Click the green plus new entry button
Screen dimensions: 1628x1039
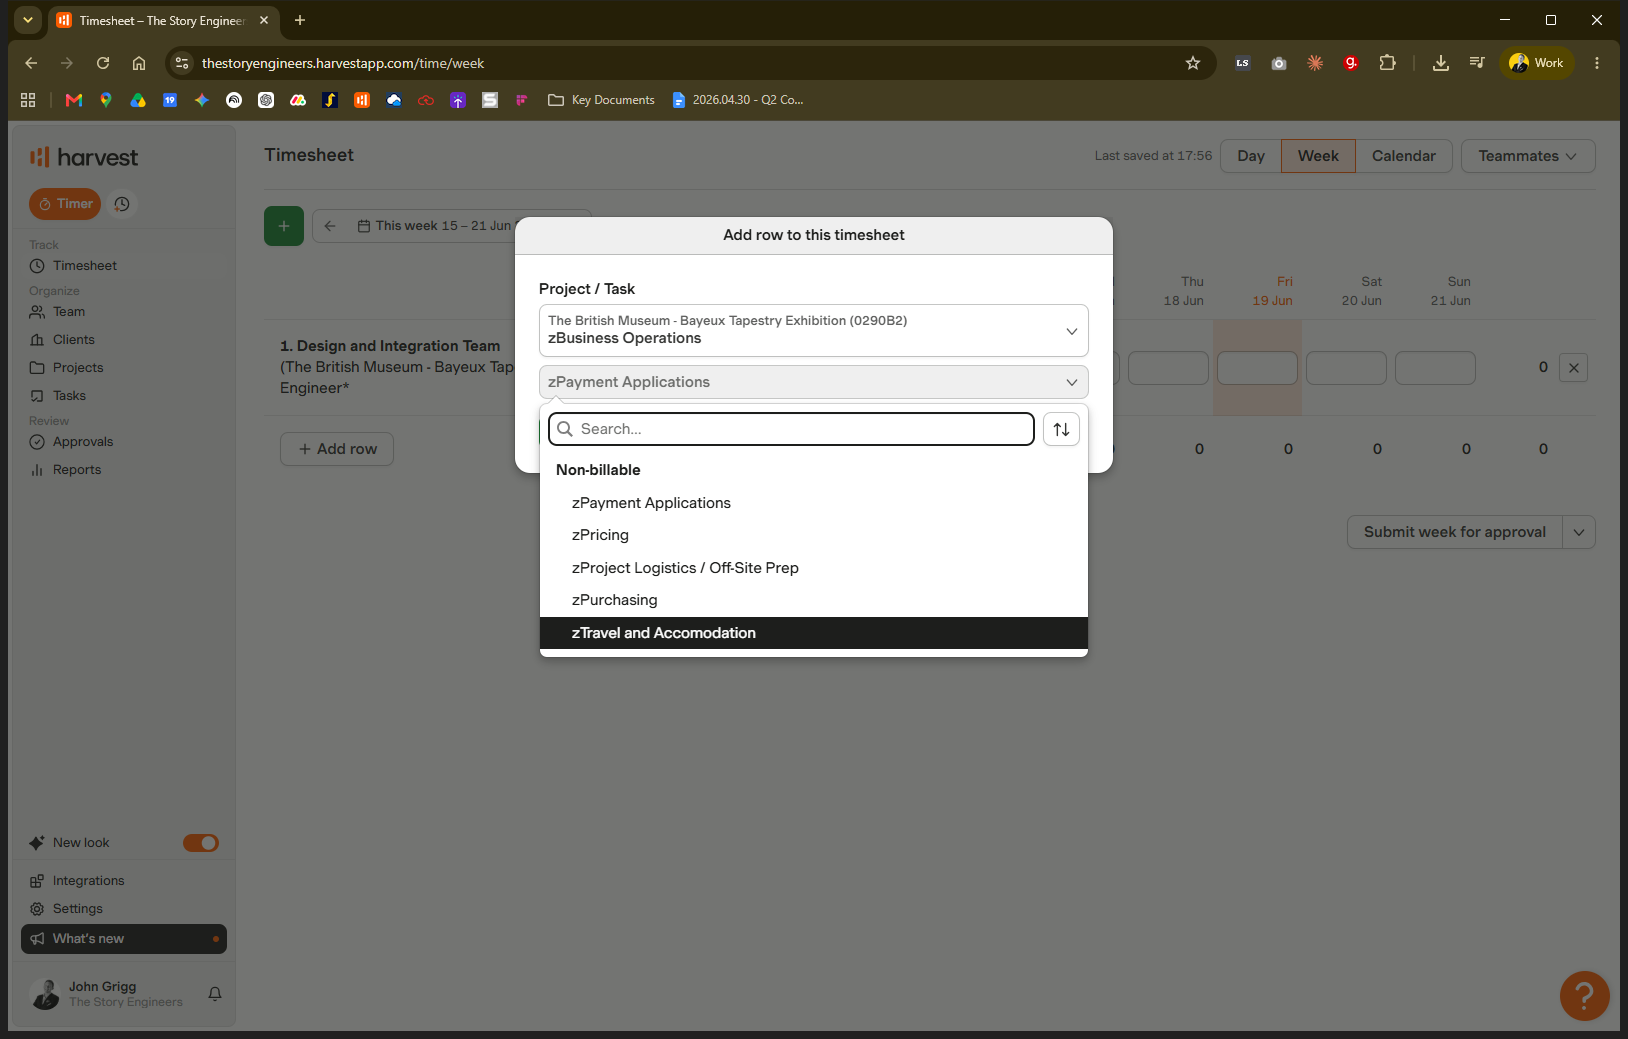(284, 226)
